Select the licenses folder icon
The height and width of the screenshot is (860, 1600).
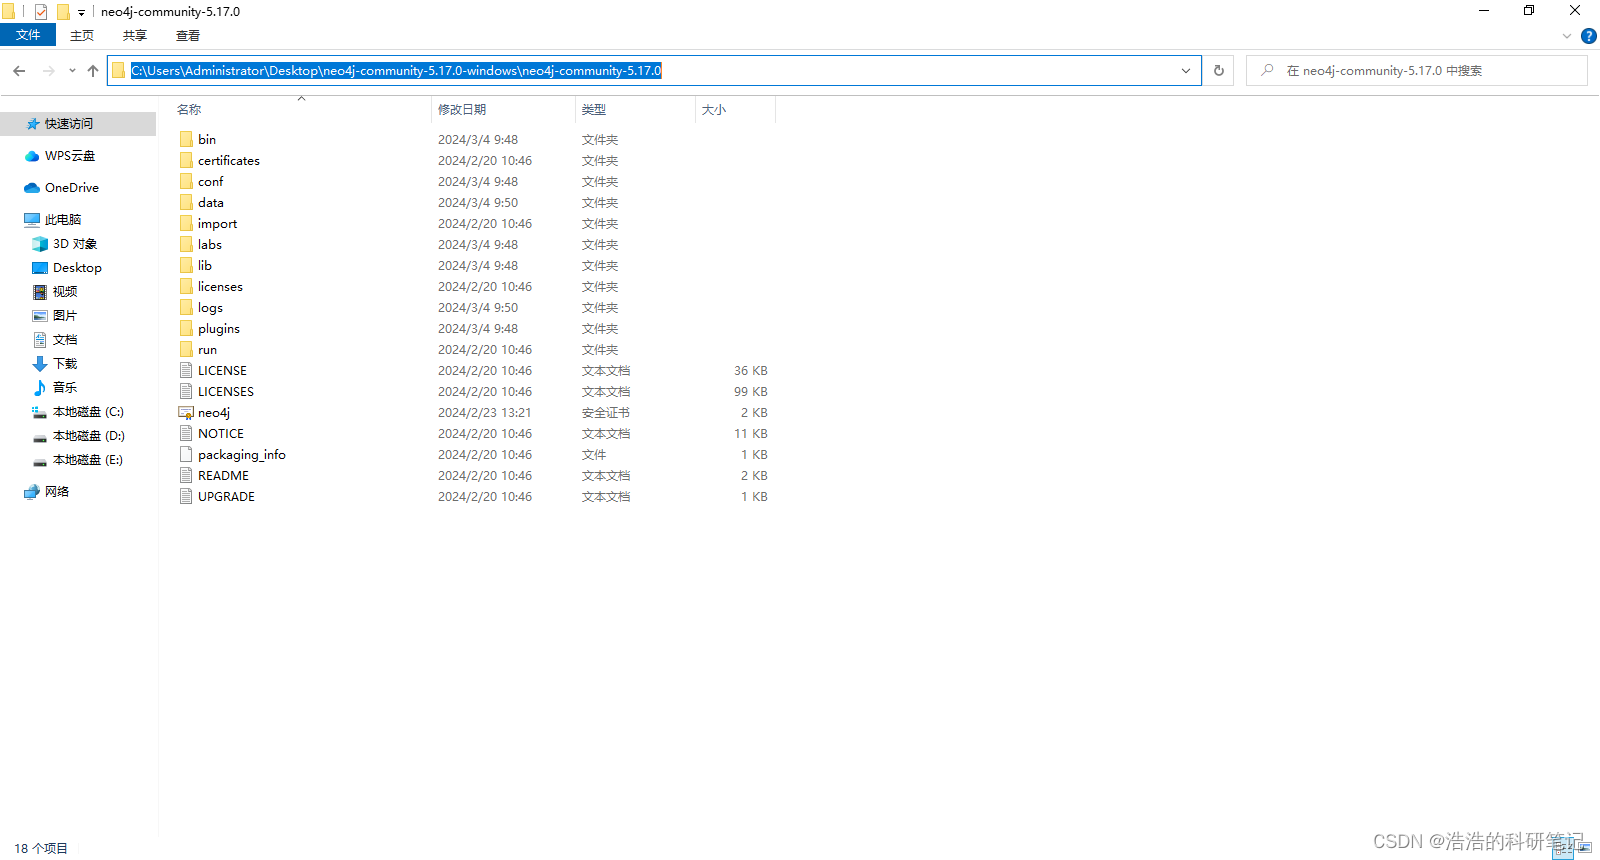186,286
